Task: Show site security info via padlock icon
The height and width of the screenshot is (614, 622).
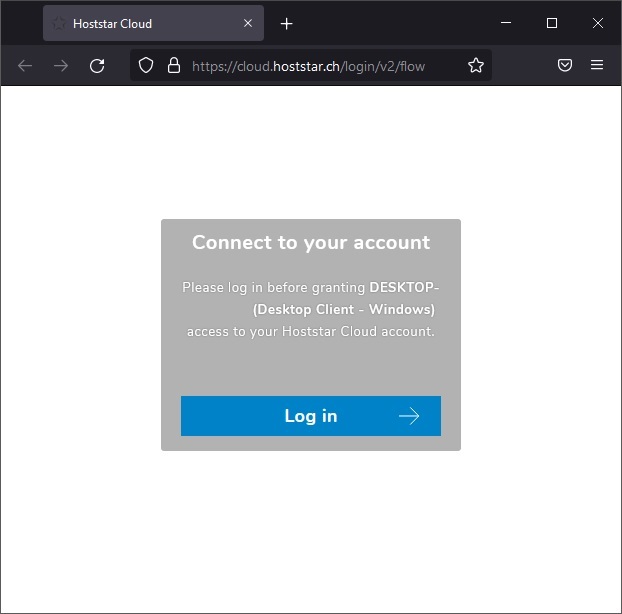Action: point(174,65)
